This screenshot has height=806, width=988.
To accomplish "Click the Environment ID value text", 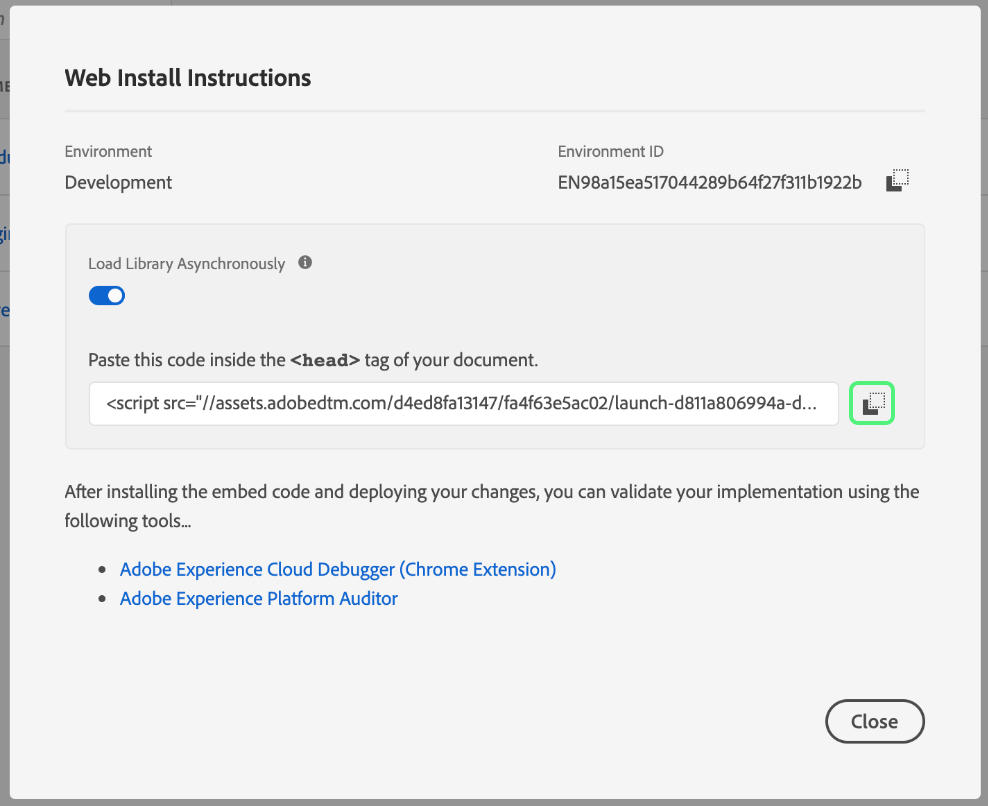I will (709, 183).
